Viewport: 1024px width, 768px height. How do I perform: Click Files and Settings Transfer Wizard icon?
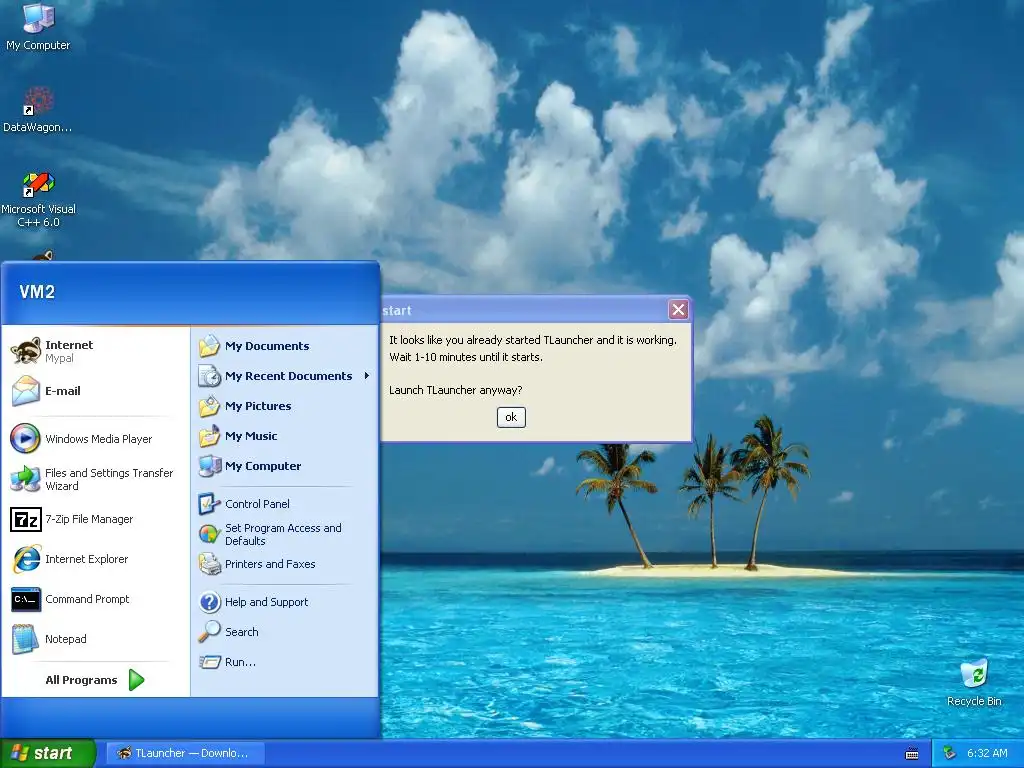(25, 479)
